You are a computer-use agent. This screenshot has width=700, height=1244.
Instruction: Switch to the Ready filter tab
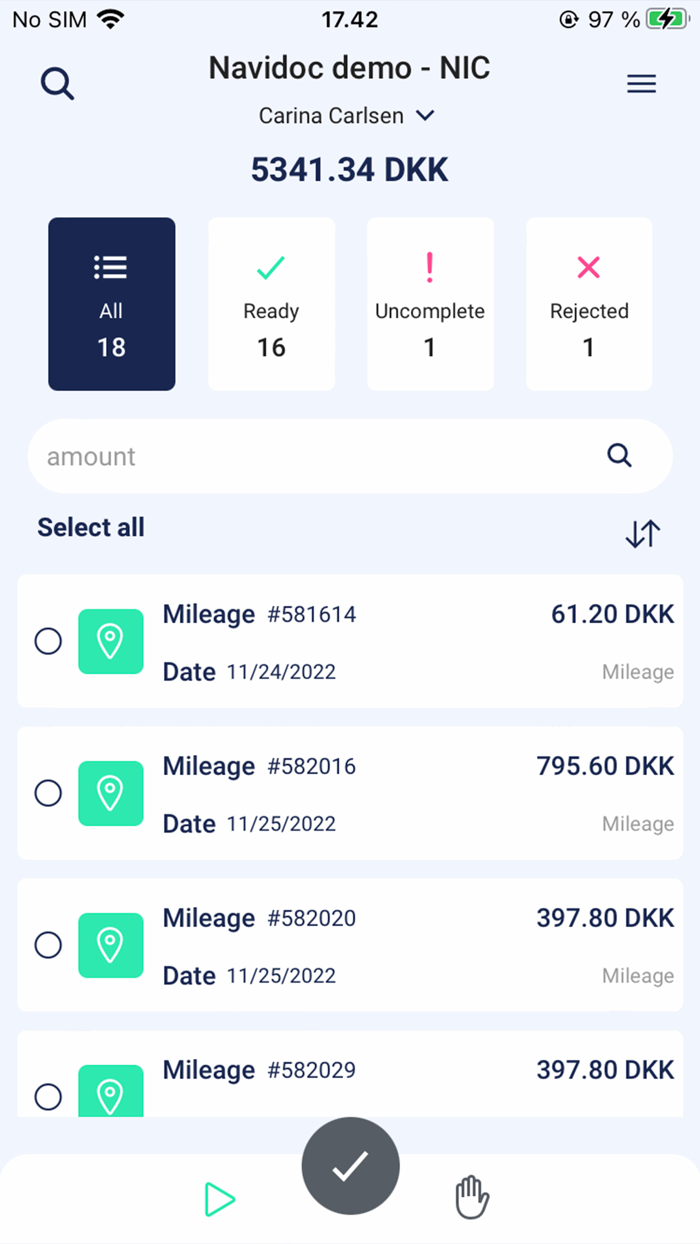(271, 304)
